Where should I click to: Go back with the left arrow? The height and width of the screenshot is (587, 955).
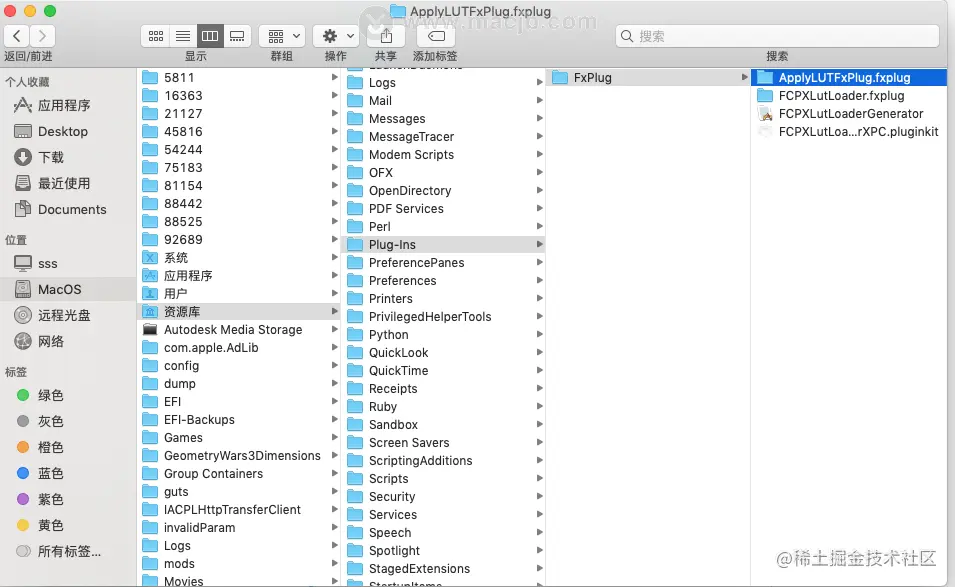click(x=17, y=36)
